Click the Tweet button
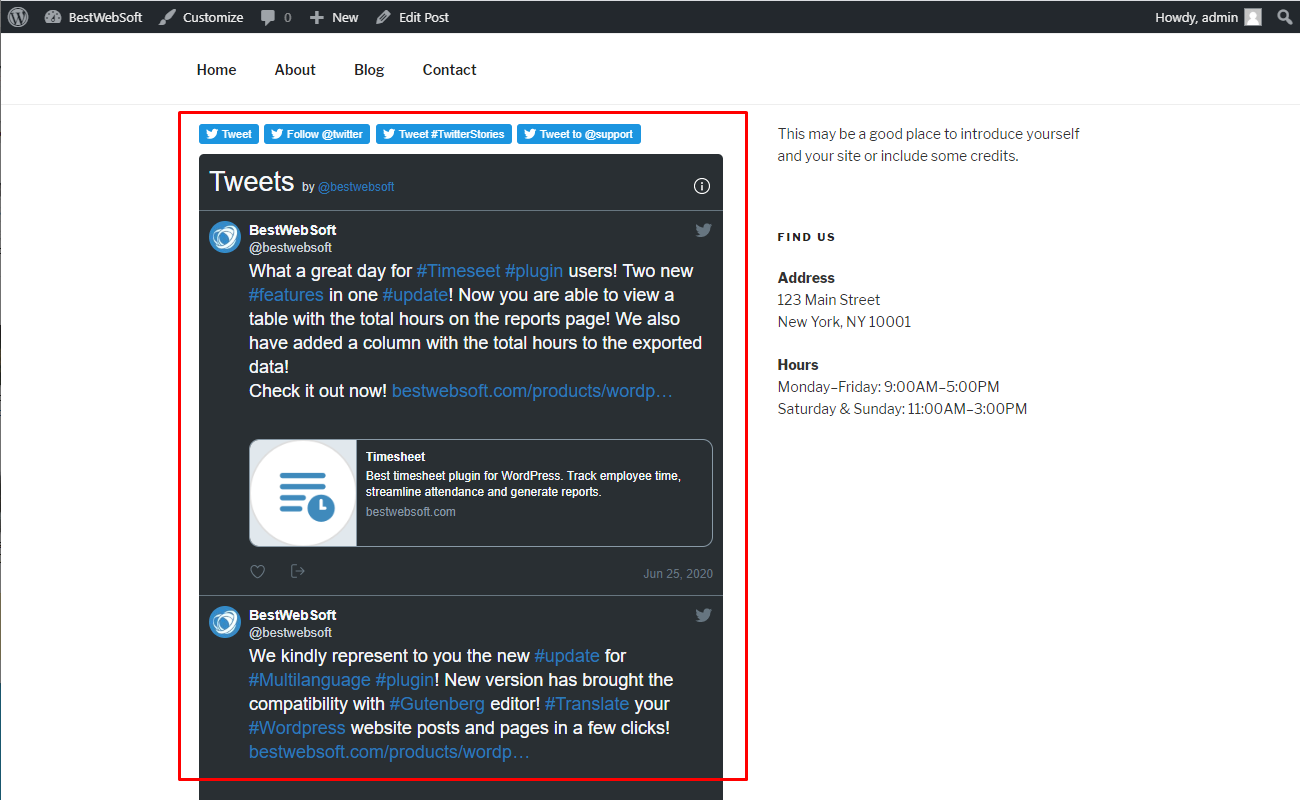 (229, 134)
